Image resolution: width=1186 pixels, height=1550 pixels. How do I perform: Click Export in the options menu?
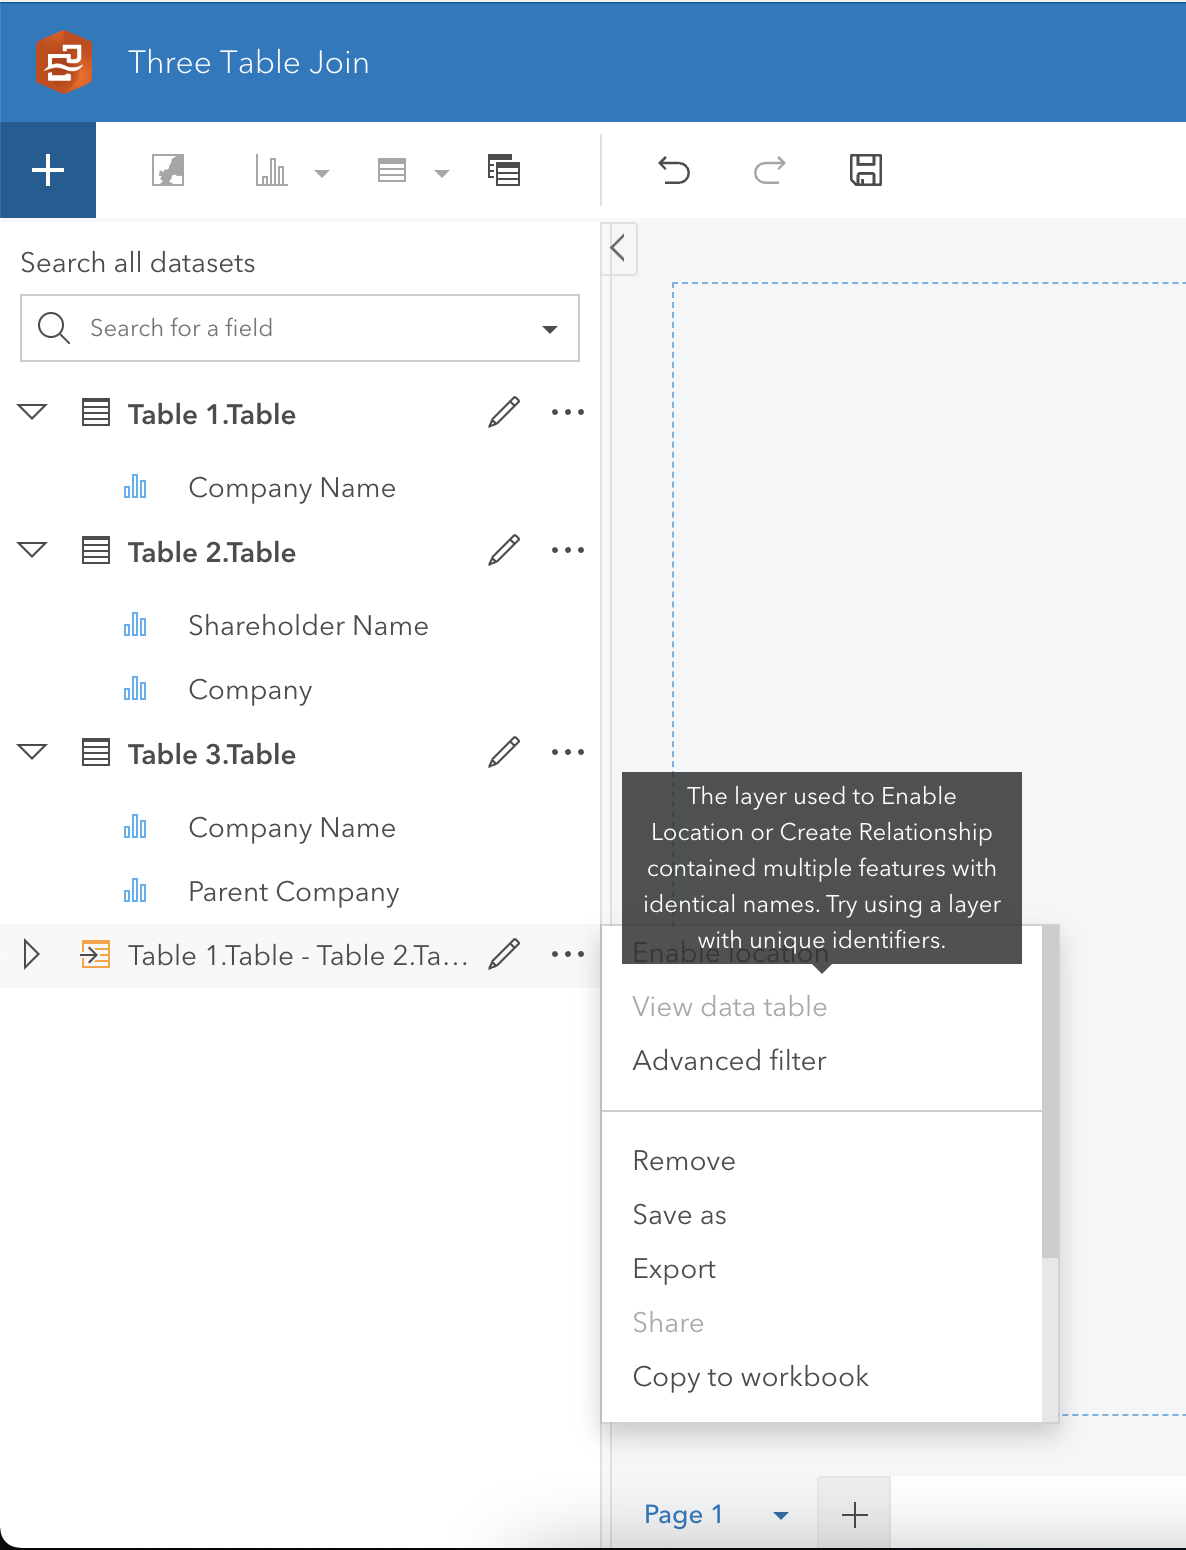pyautogui.click(x=674, y=1268)
